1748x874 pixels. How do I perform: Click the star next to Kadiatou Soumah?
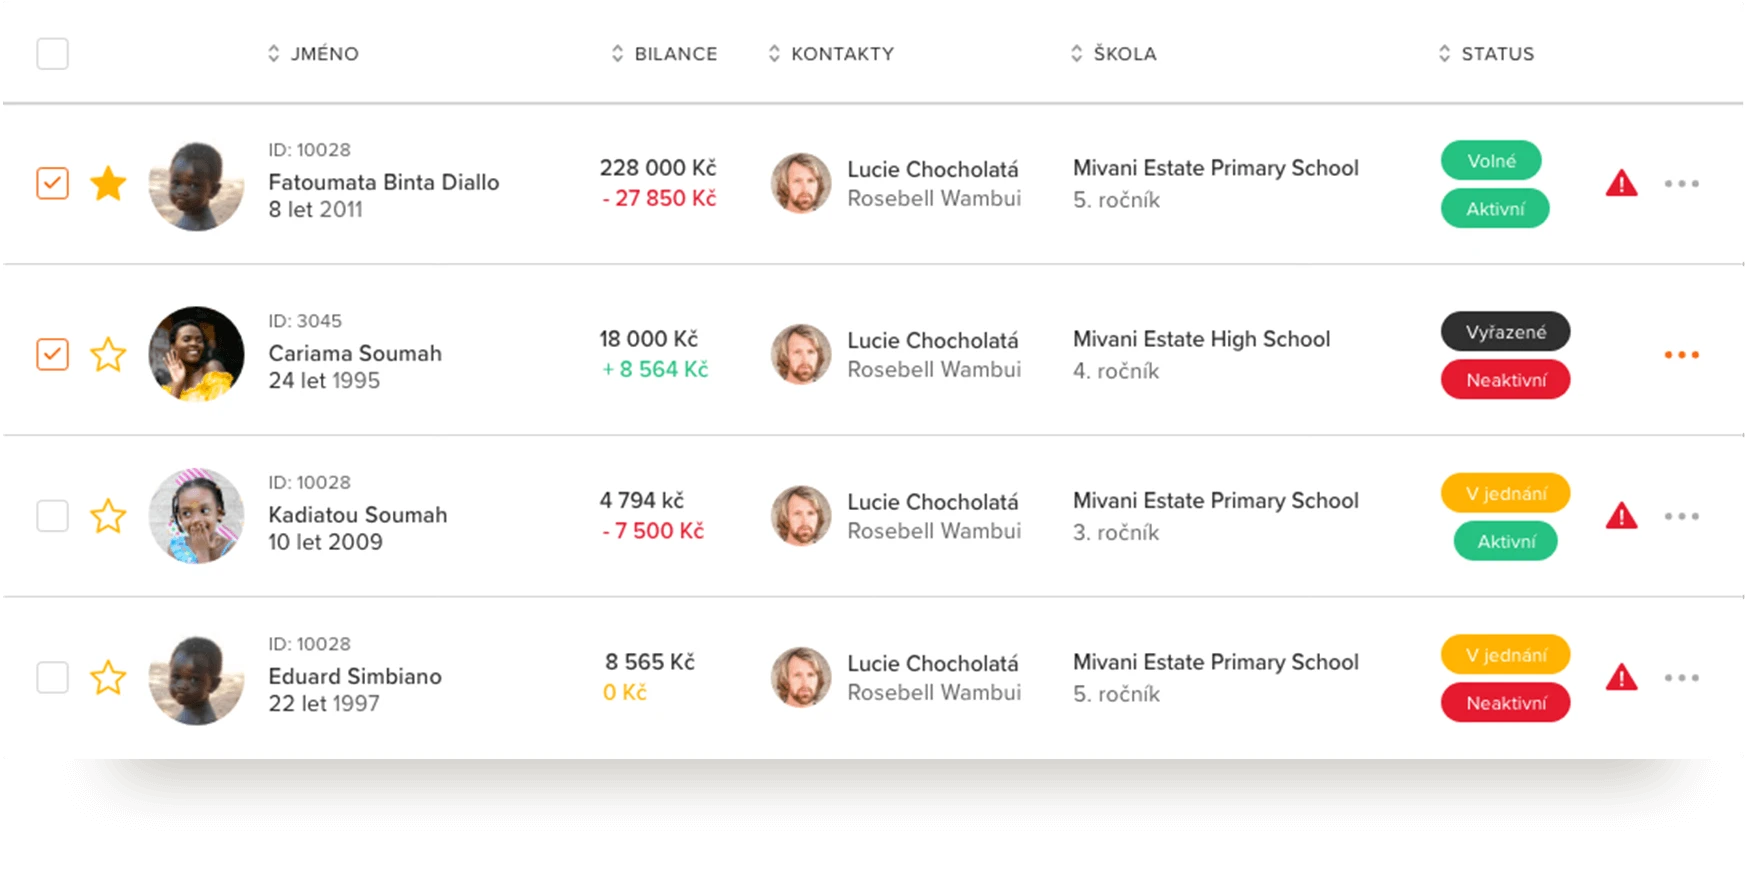point(108,517)
